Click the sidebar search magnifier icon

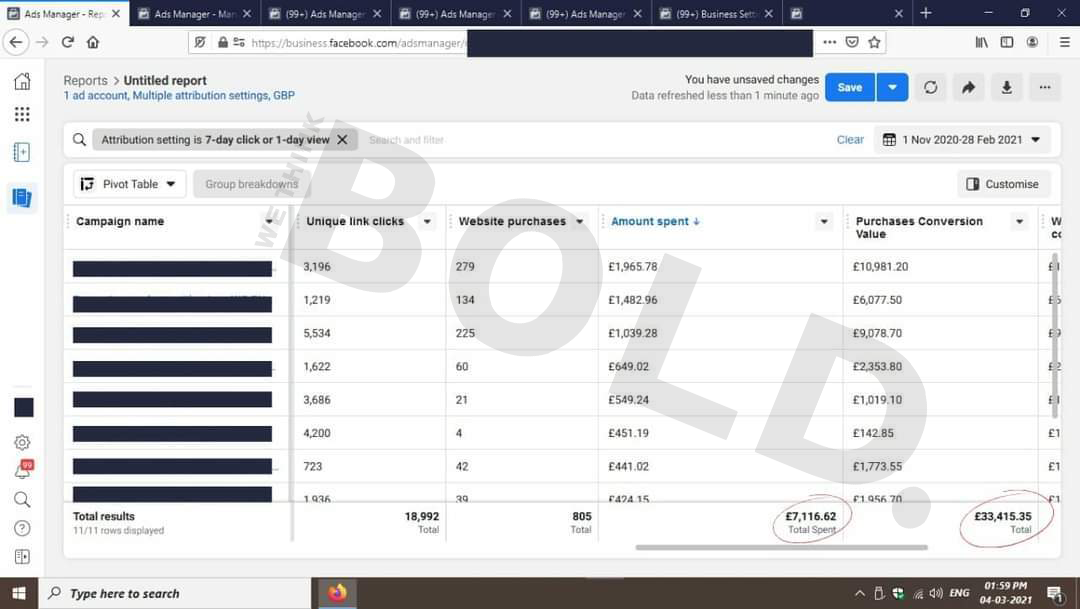point(22,500)
